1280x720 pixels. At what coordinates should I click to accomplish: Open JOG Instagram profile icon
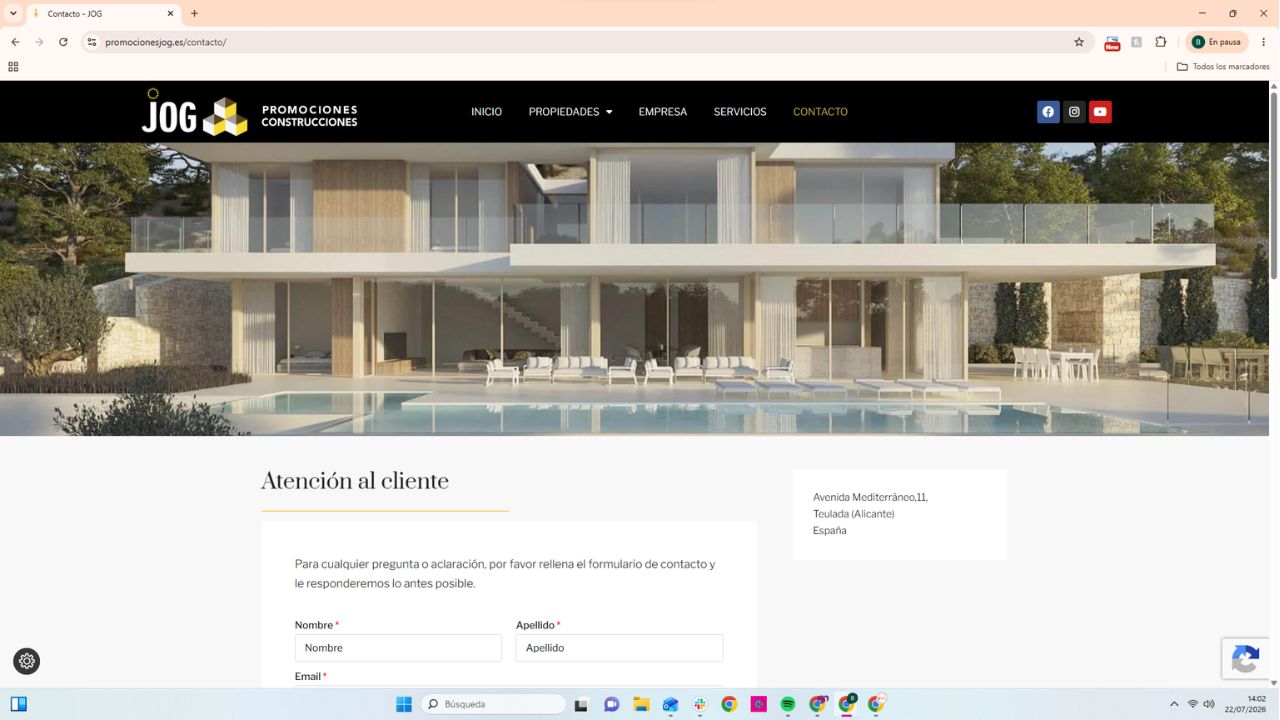tap(1074, 112)
